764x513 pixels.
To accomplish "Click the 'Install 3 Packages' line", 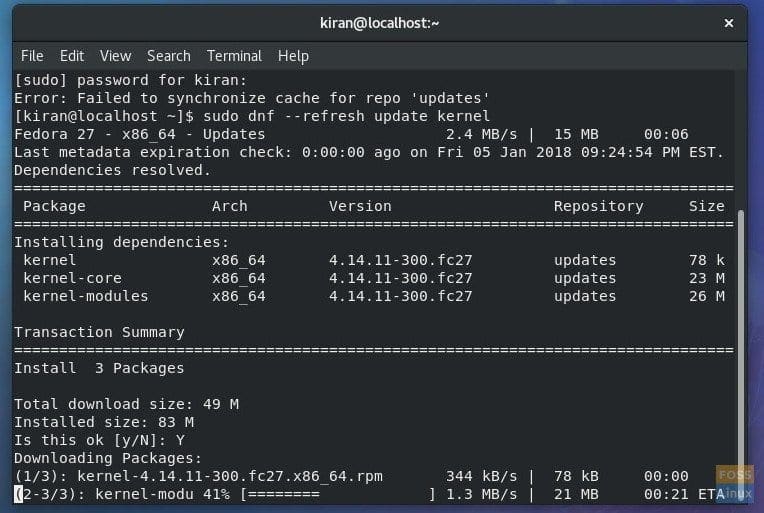I will click(x=99, y=368).
